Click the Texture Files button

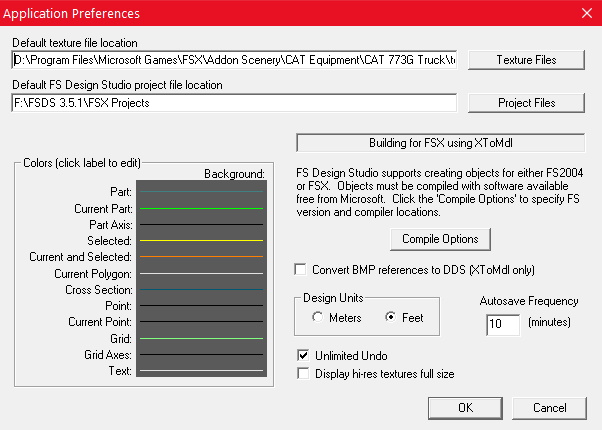pyautogui.click(x=526, y=60)
